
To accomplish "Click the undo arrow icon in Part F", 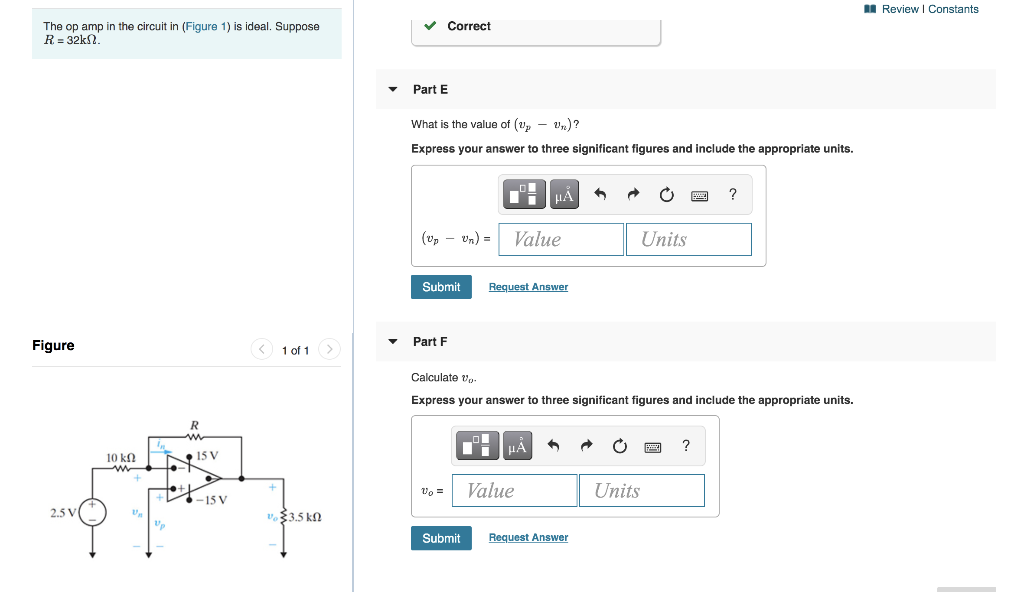I will click(x=552, y=445).
